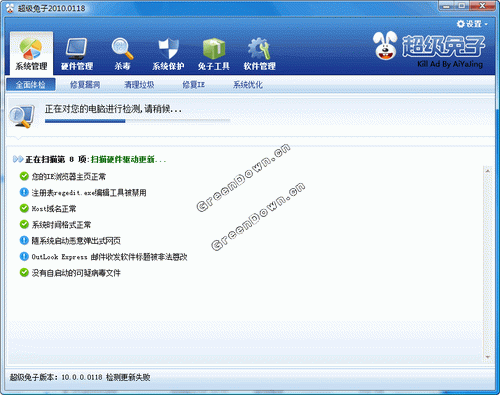The height and width of the screenshot is (395, 500).
Task: Click warning icon beside regedit.exe item
Action: coord(24,192)
